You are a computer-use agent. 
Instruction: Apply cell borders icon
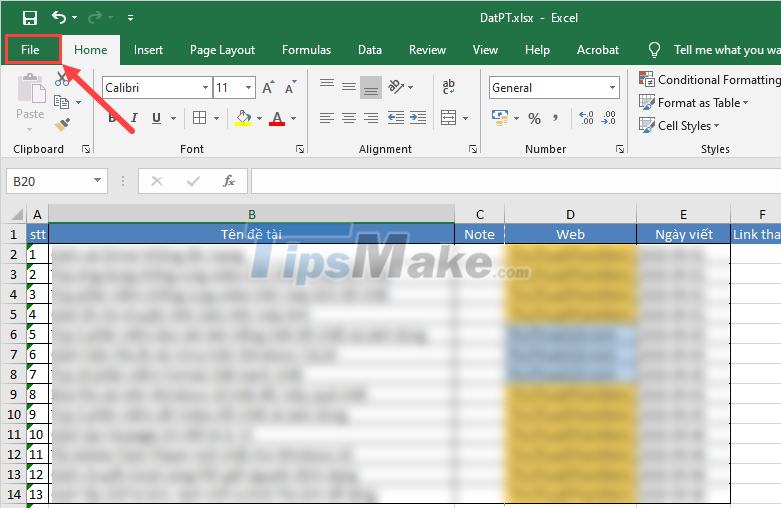pyautogui.click(x=199, y=118)
